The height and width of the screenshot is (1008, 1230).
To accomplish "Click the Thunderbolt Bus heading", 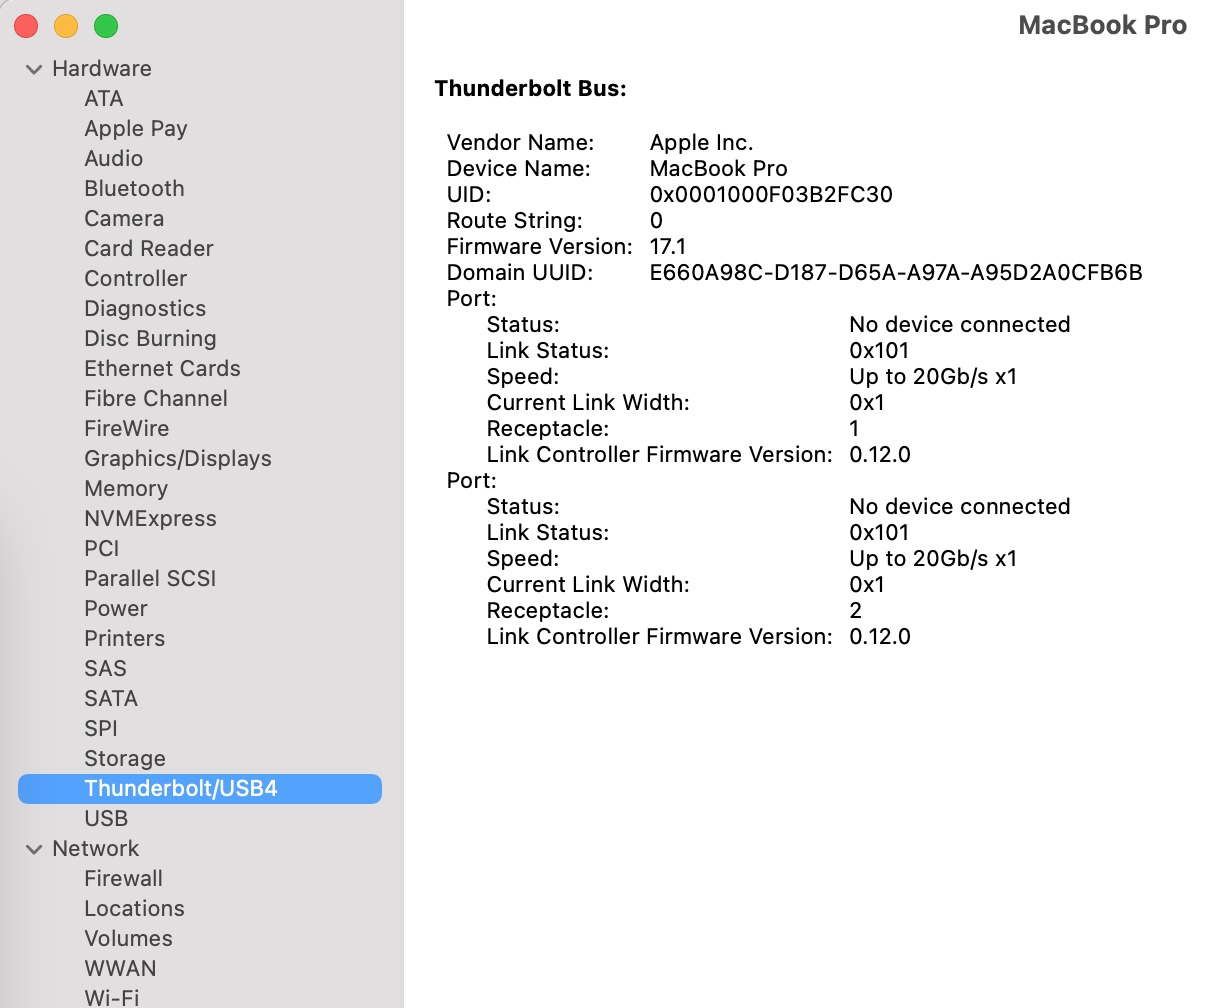I will (x=531, y=89).
